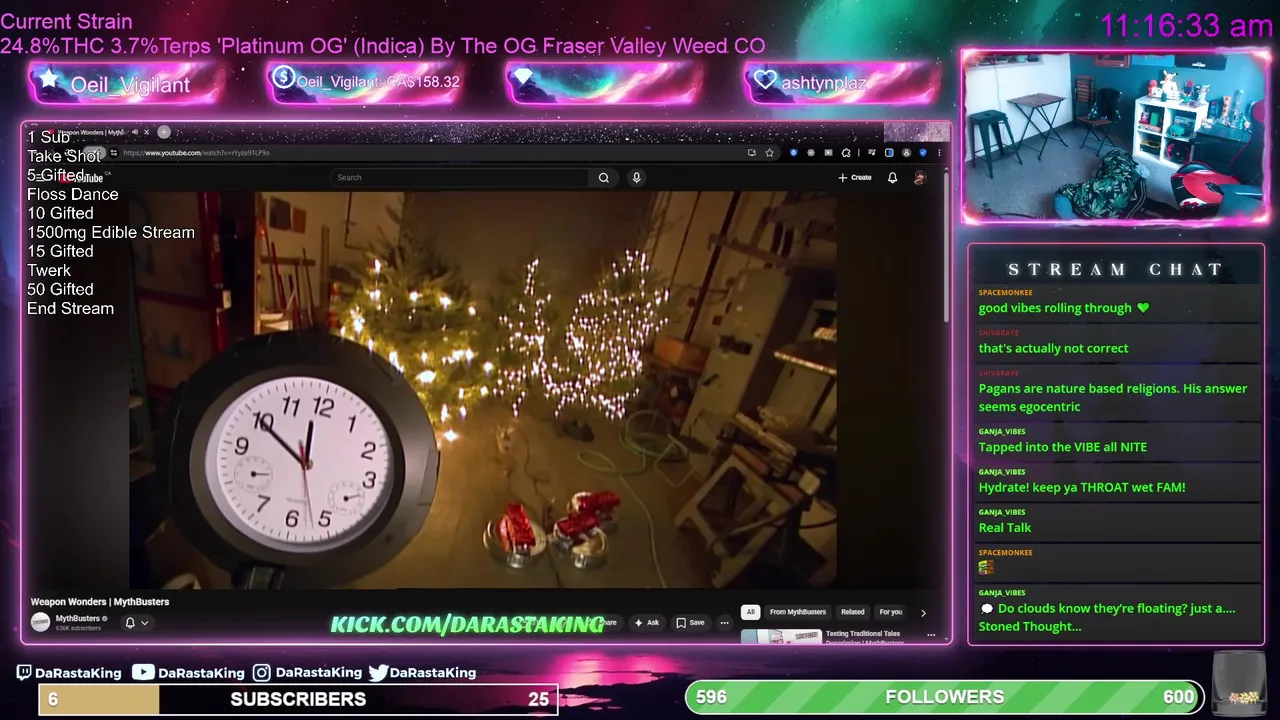Click the video player showing the clock
Image resolution: width=1280 pixels, height=720 pixels.
click(483, 390)
